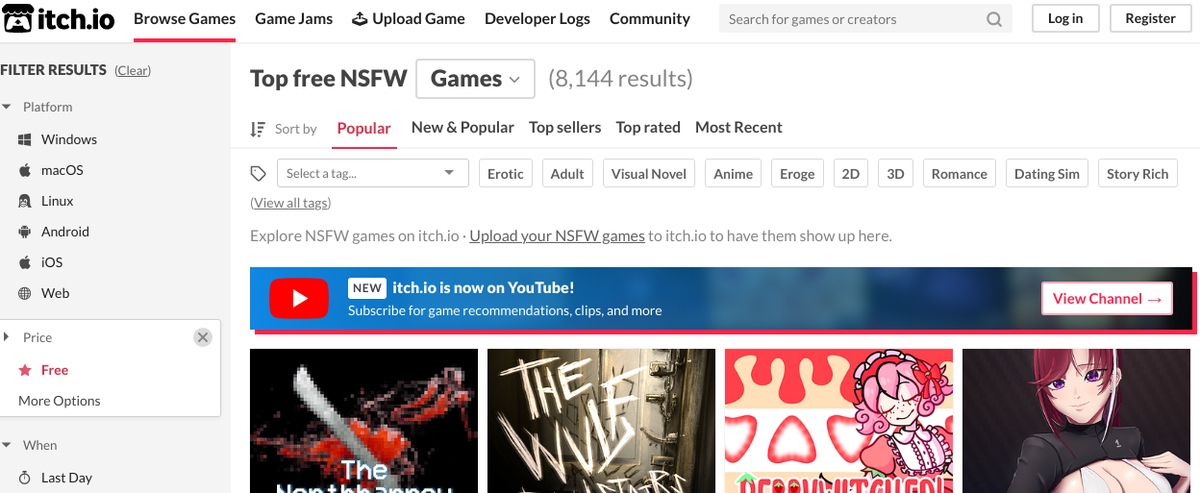Viewport: 1200px width, 493px height.
Task: Filter by Last Day label
Action: pos(66,478)
